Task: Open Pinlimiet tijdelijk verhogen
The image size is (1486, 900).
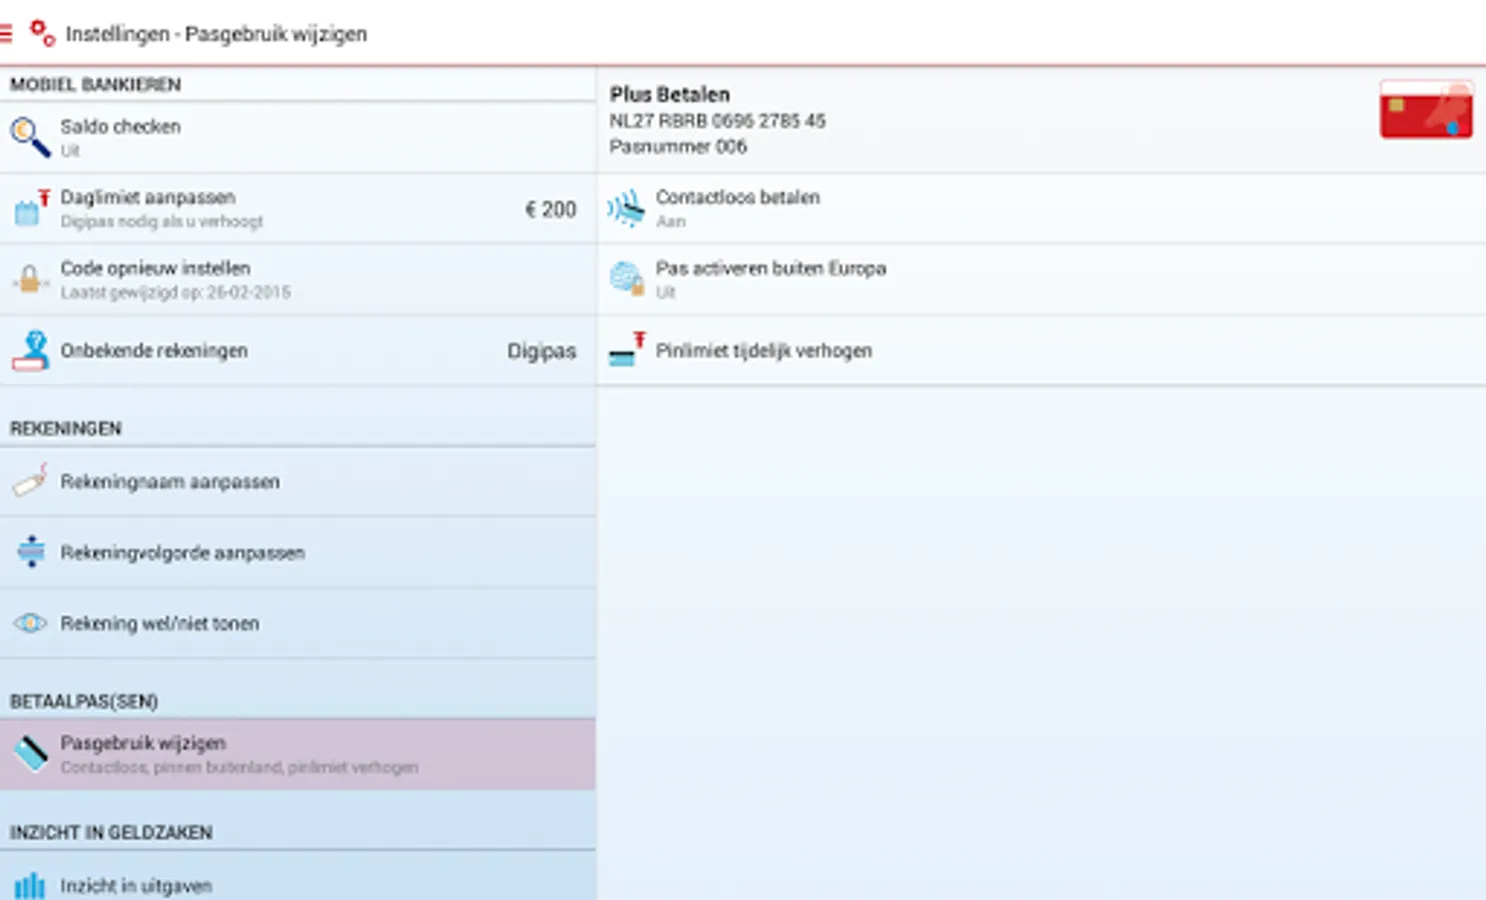Action: pos(1042,350)
